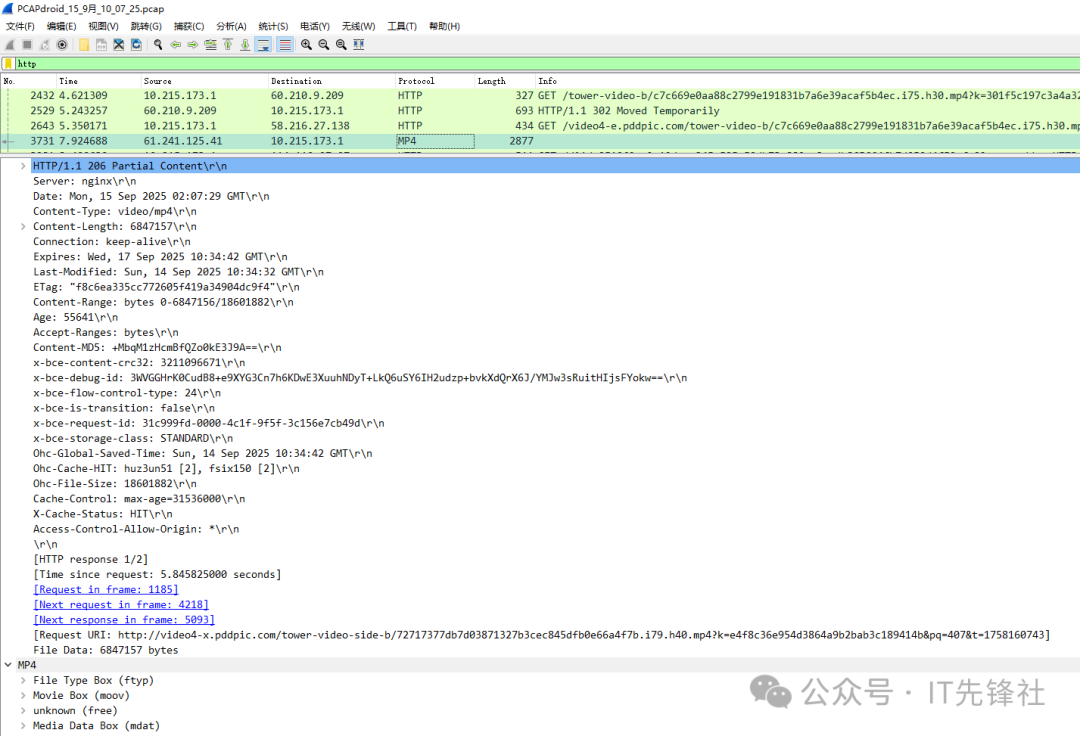Sort by the Source column header

pos(205,81)
